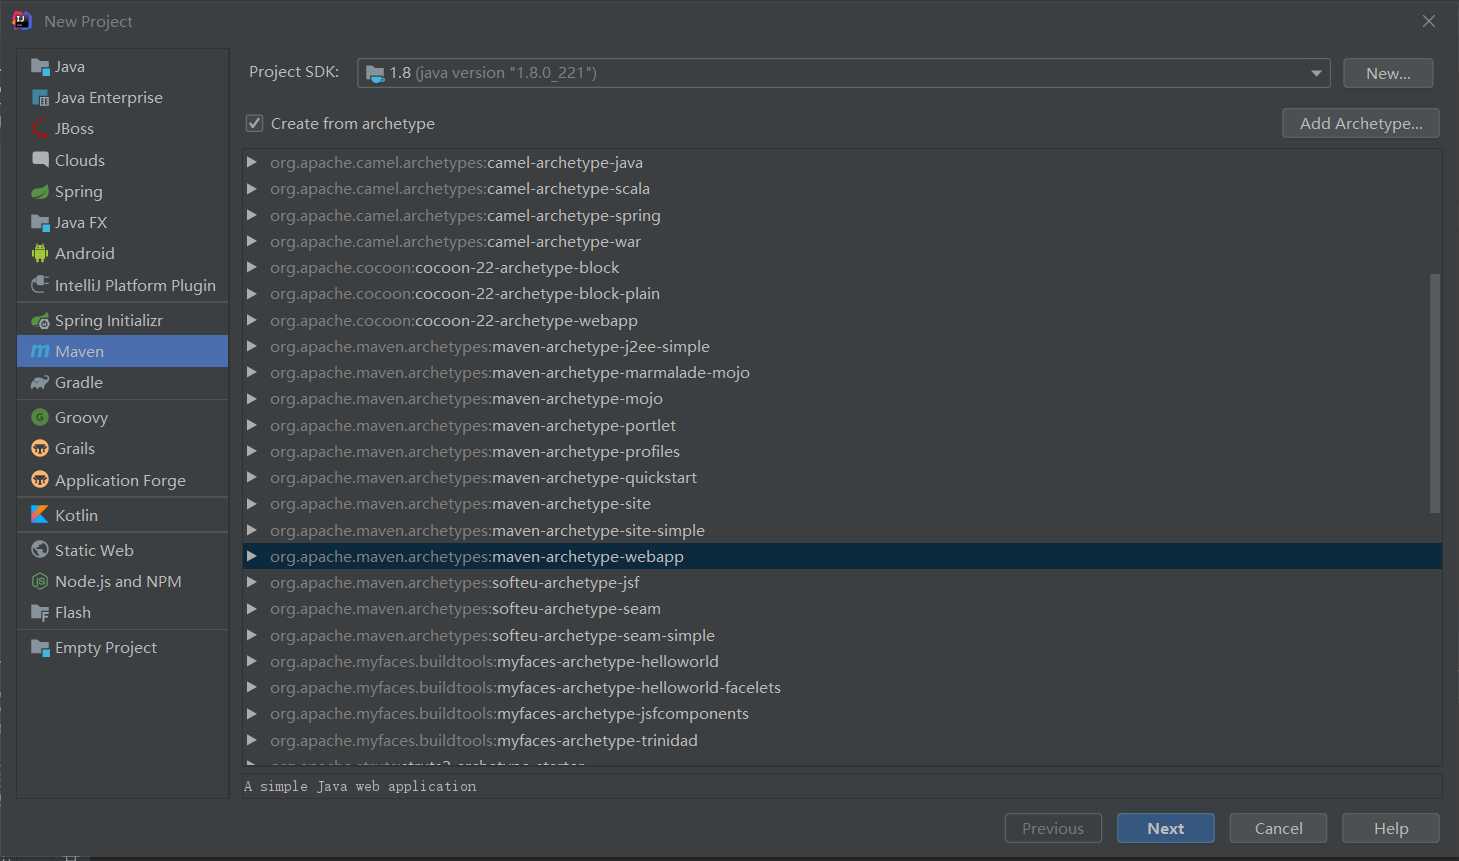
Task: Uncheck Create from archetype checkbox
Action: [x=254, y=123]
